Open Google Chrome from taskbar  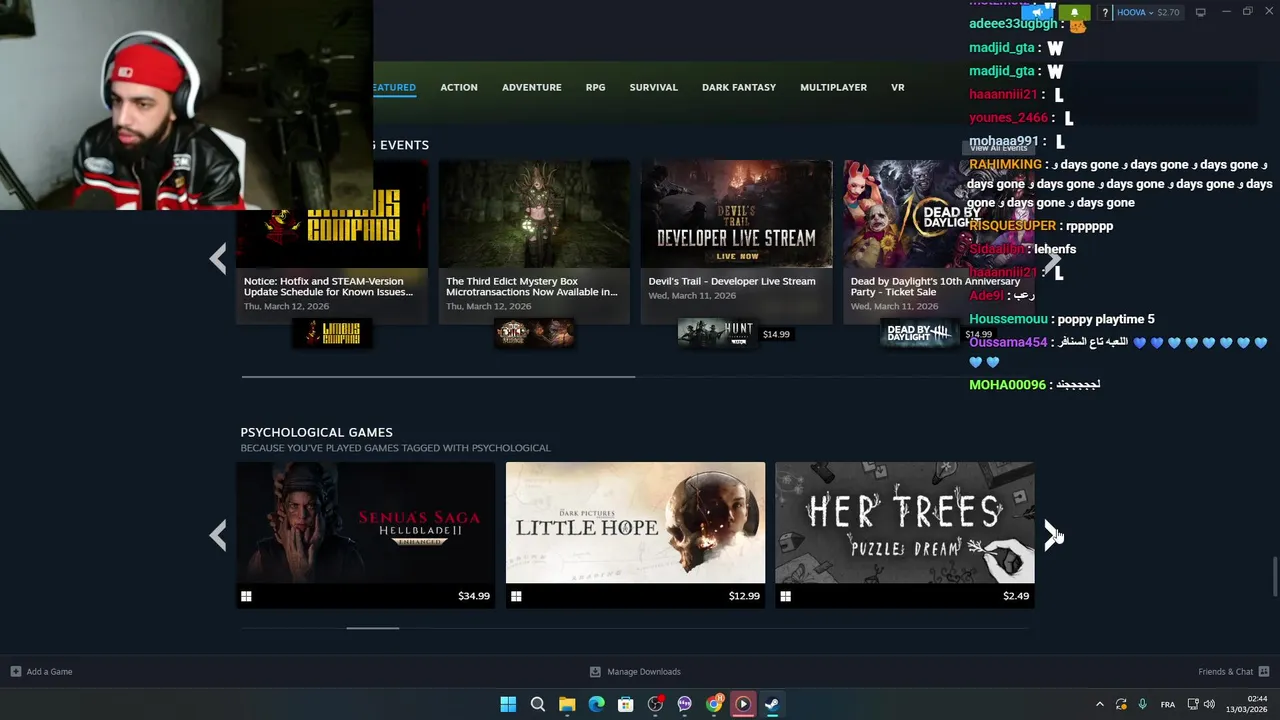(x=714, y=704)
